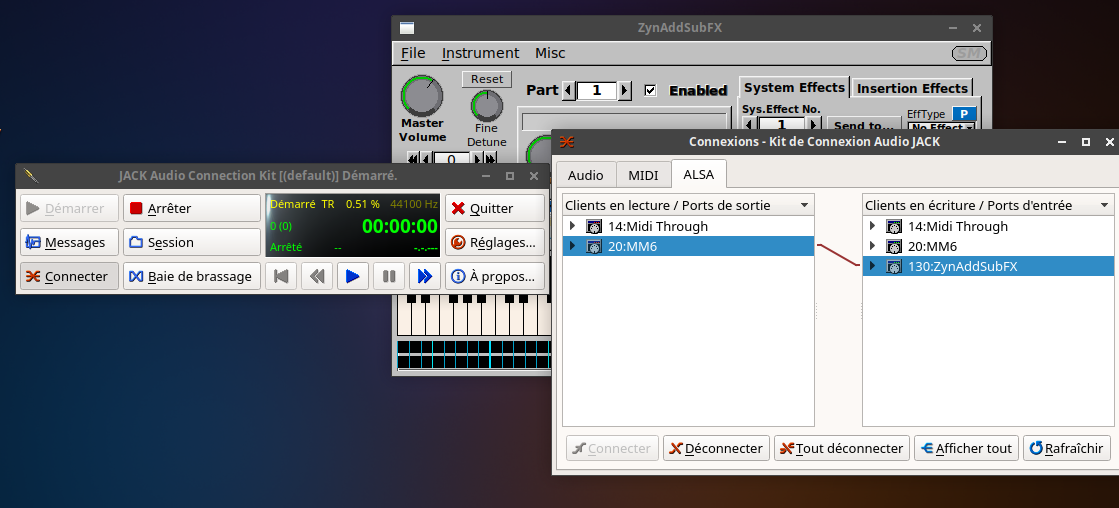
Task: Switch to the MIDI tab in Connexions
Action: tap(643, 175)
